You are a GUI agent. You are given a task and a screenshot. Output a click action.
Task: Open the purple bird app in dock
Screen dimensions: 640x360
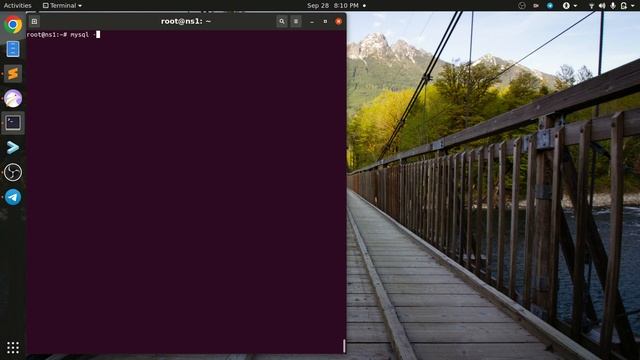pyautogui.click(x=13, y=99)
